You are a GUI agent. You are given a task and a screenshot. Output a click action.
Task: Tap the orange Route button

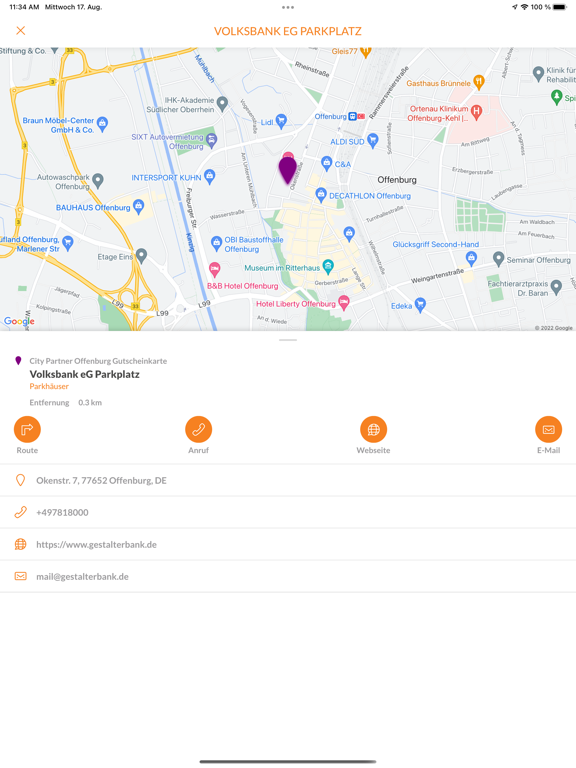tap(27, 429)
